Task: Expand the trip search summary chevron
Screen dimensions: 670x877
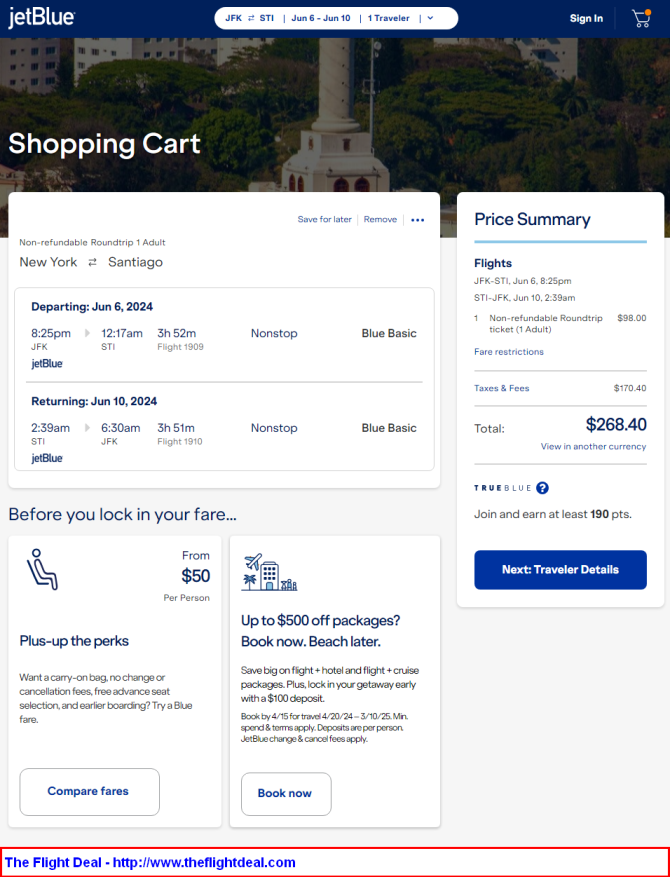Action: 430,18
